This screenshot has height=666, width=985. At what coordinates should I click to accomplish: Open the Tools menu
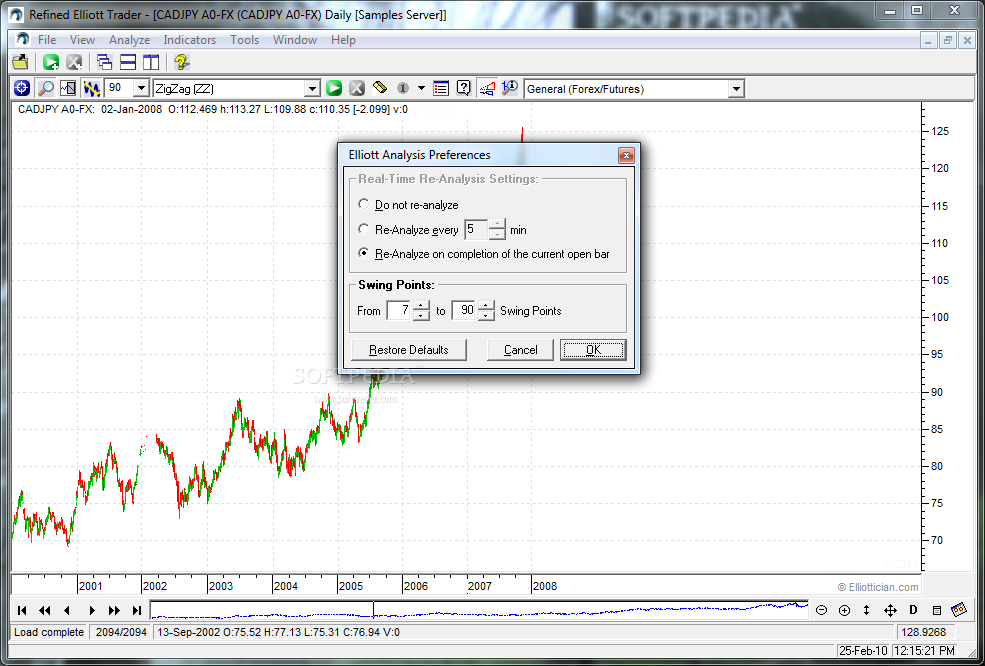click(244, 40)
